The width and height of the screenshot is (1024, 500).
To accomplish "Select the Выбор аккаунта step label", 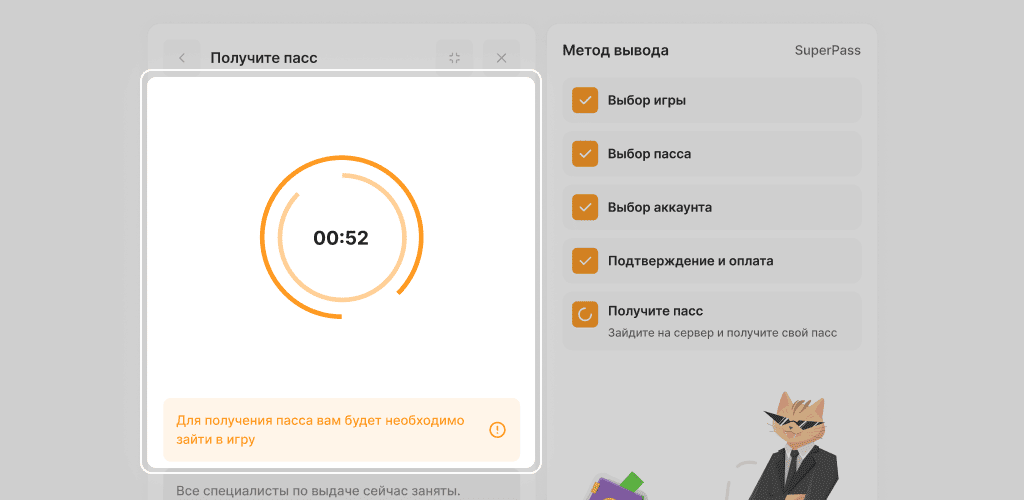I will pos(659,207).
